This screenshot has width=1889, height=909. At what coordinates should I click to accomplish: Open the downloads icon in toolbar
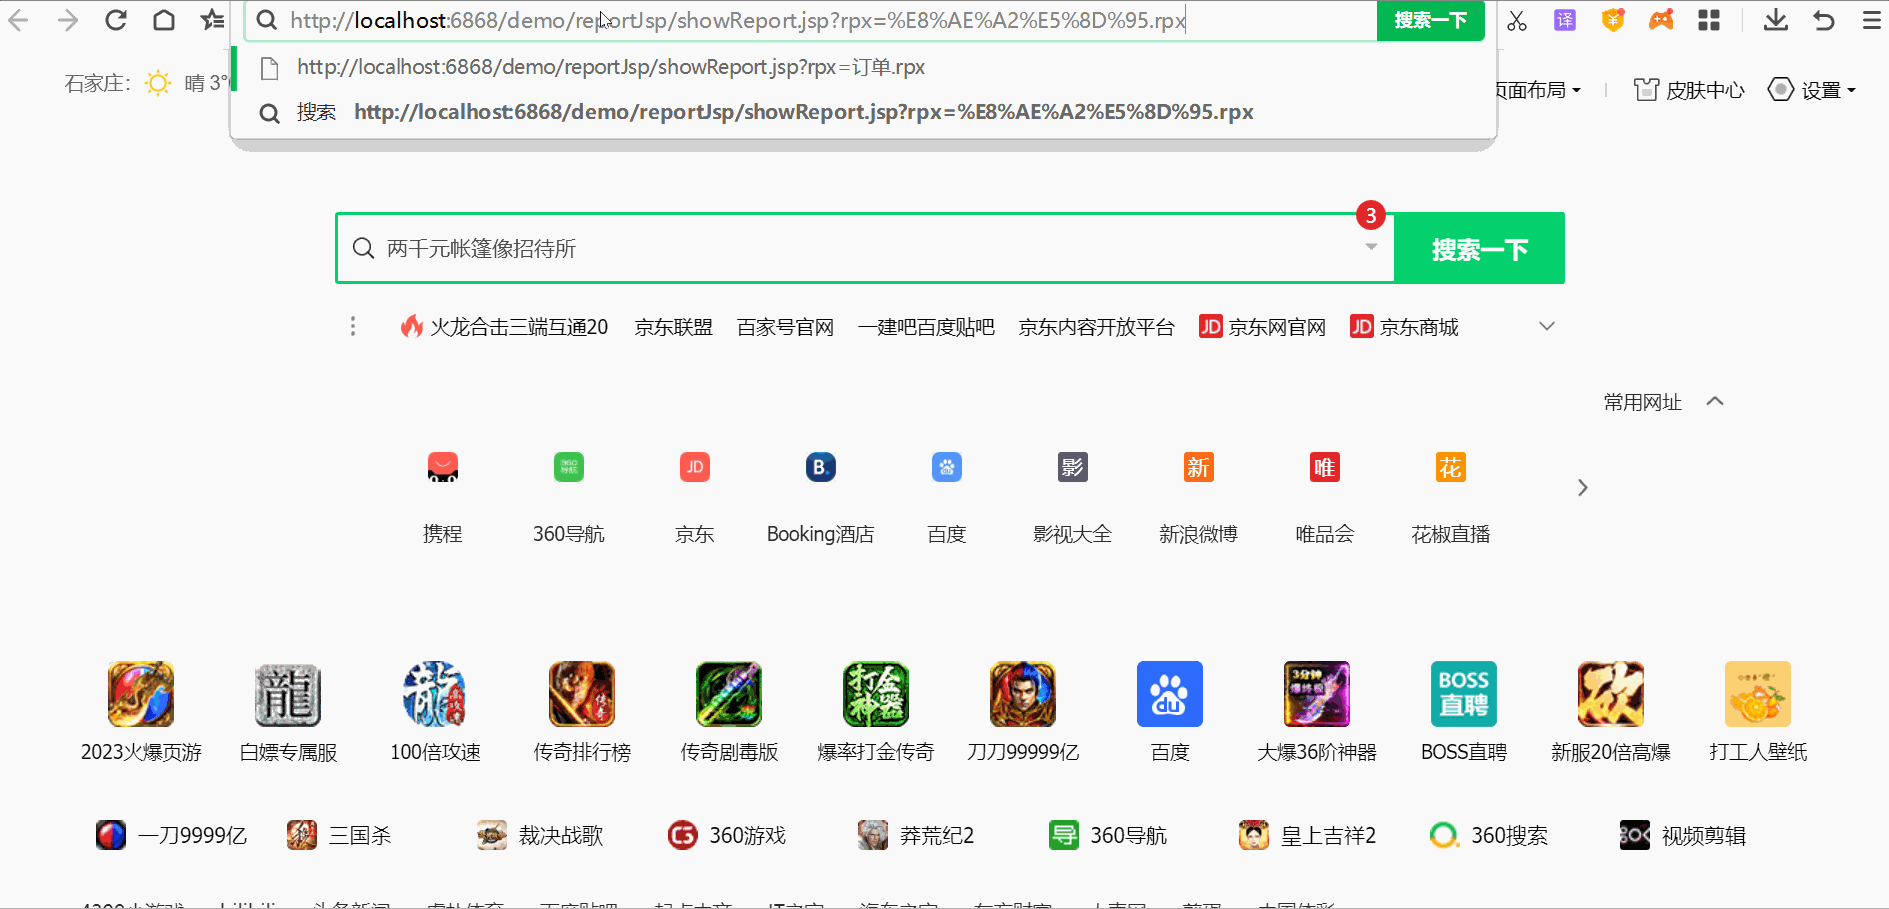[1776, 20]
